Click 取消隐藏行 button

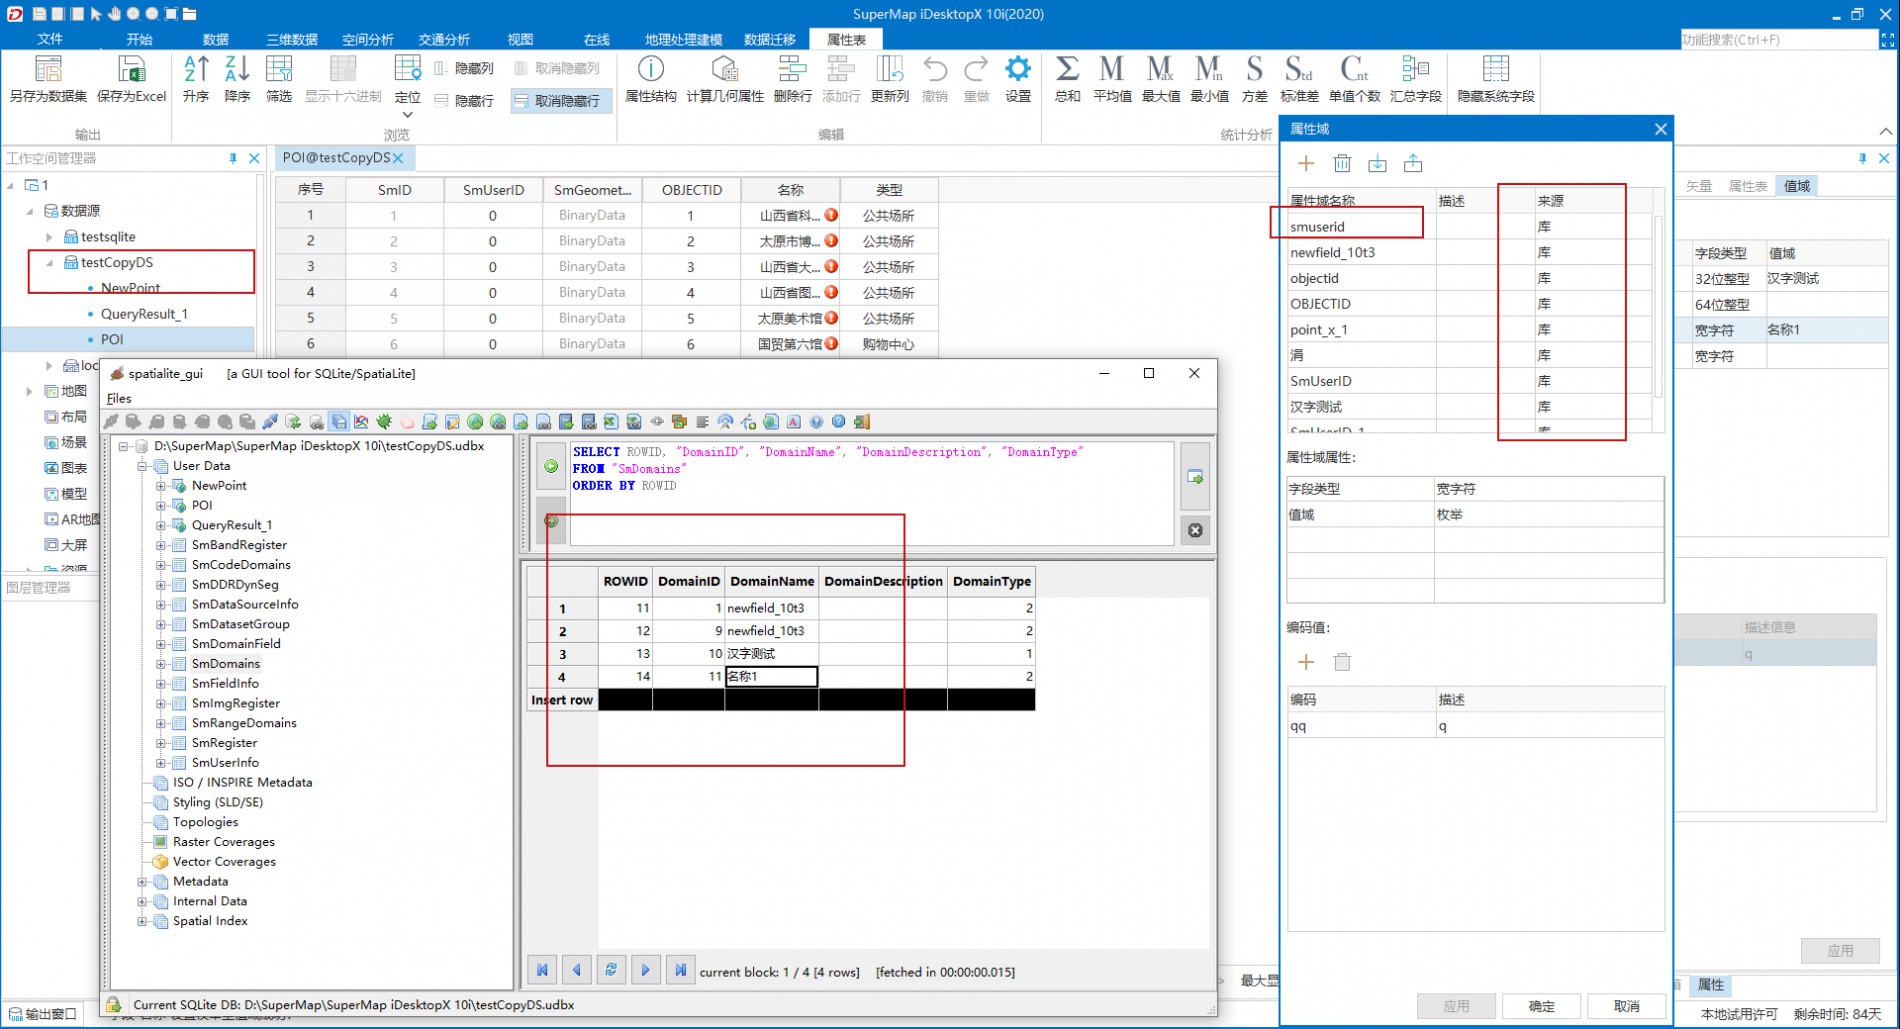click(559, 101)
